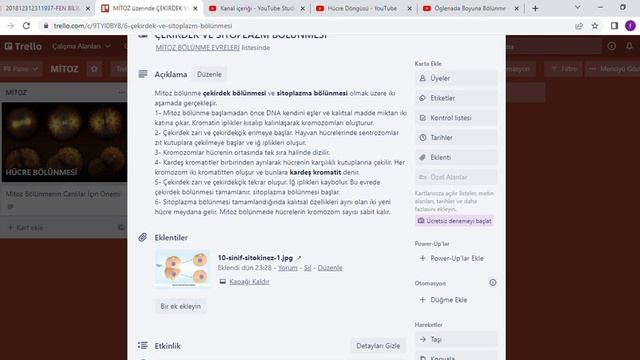Open the tab search chevron

pyautogui.click(x=578, y=7)
